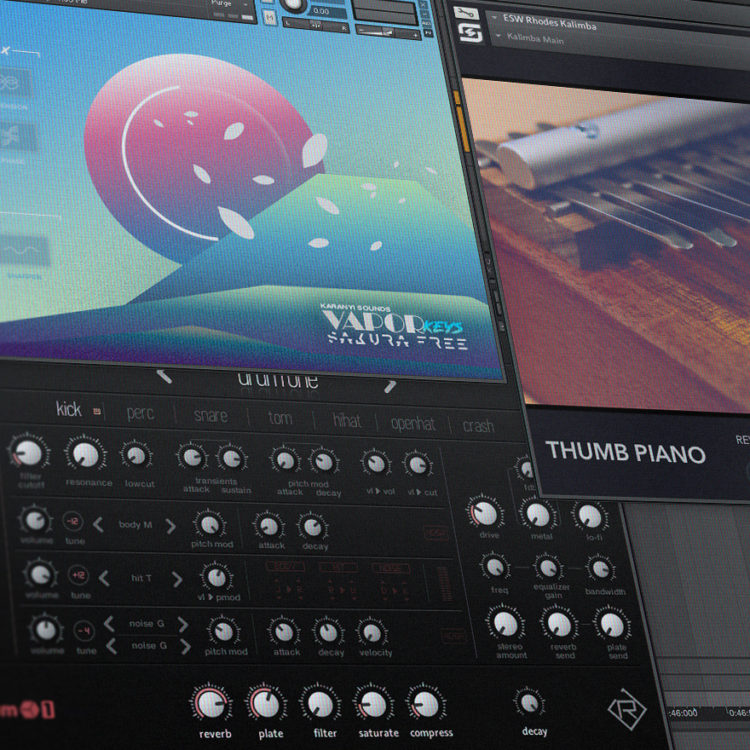Select previous drumtone preset arrow
The image size is (750, 750).
[165, 376]
